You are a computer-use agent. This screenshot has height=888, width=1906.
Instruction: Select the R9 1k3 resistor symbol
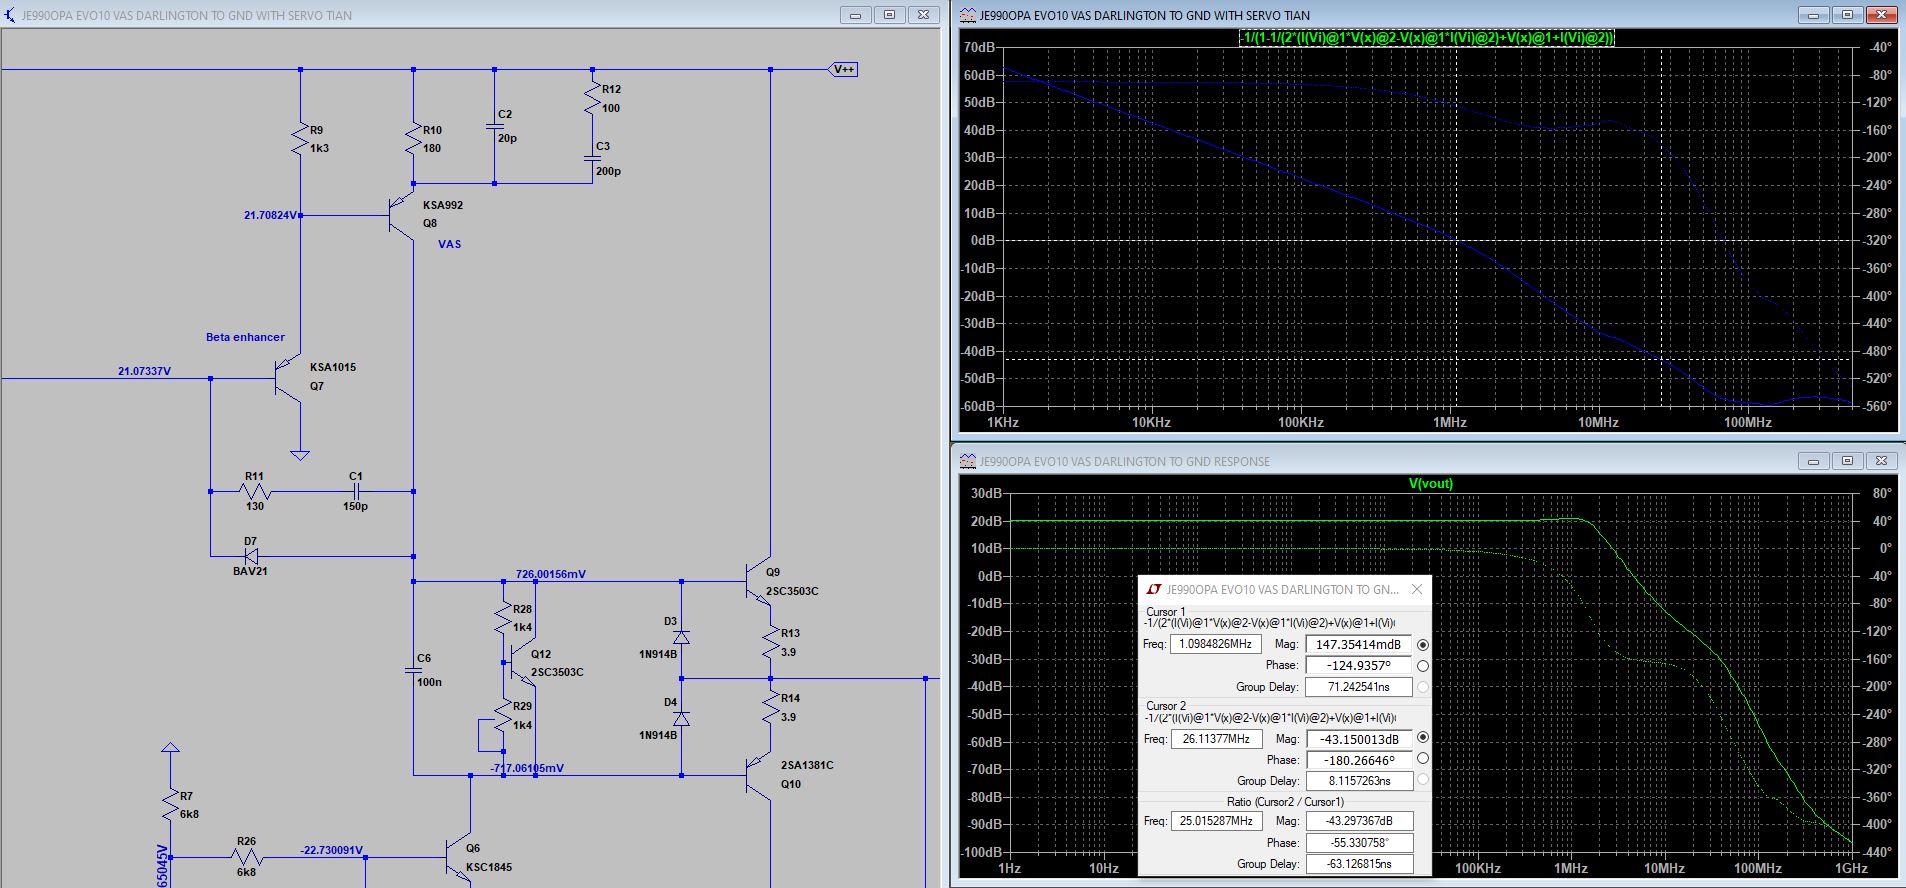[300, 139]
